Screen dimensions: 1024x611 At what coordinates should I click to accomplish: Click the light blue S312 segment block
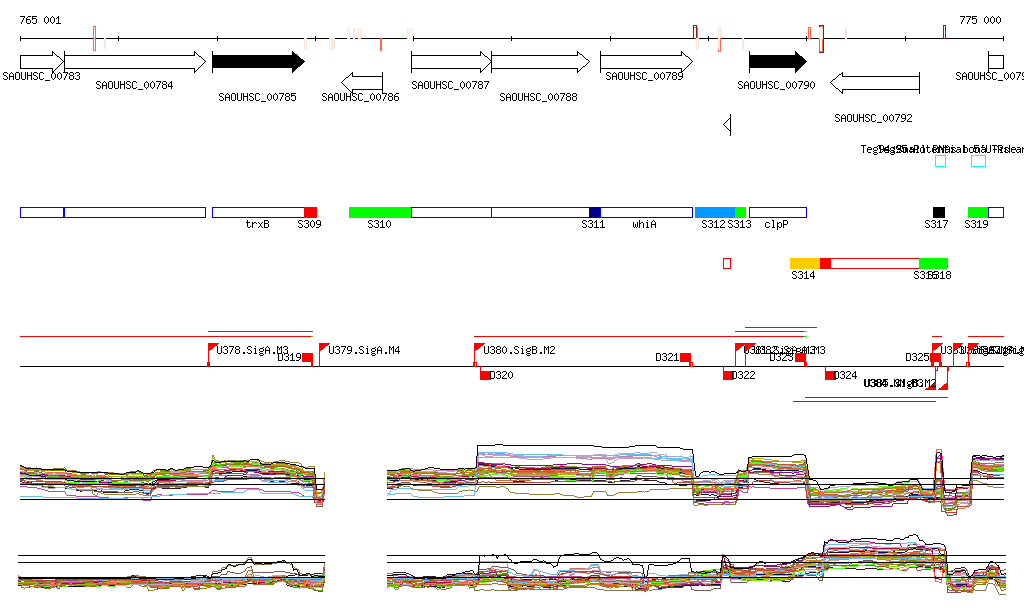[715, 212]
